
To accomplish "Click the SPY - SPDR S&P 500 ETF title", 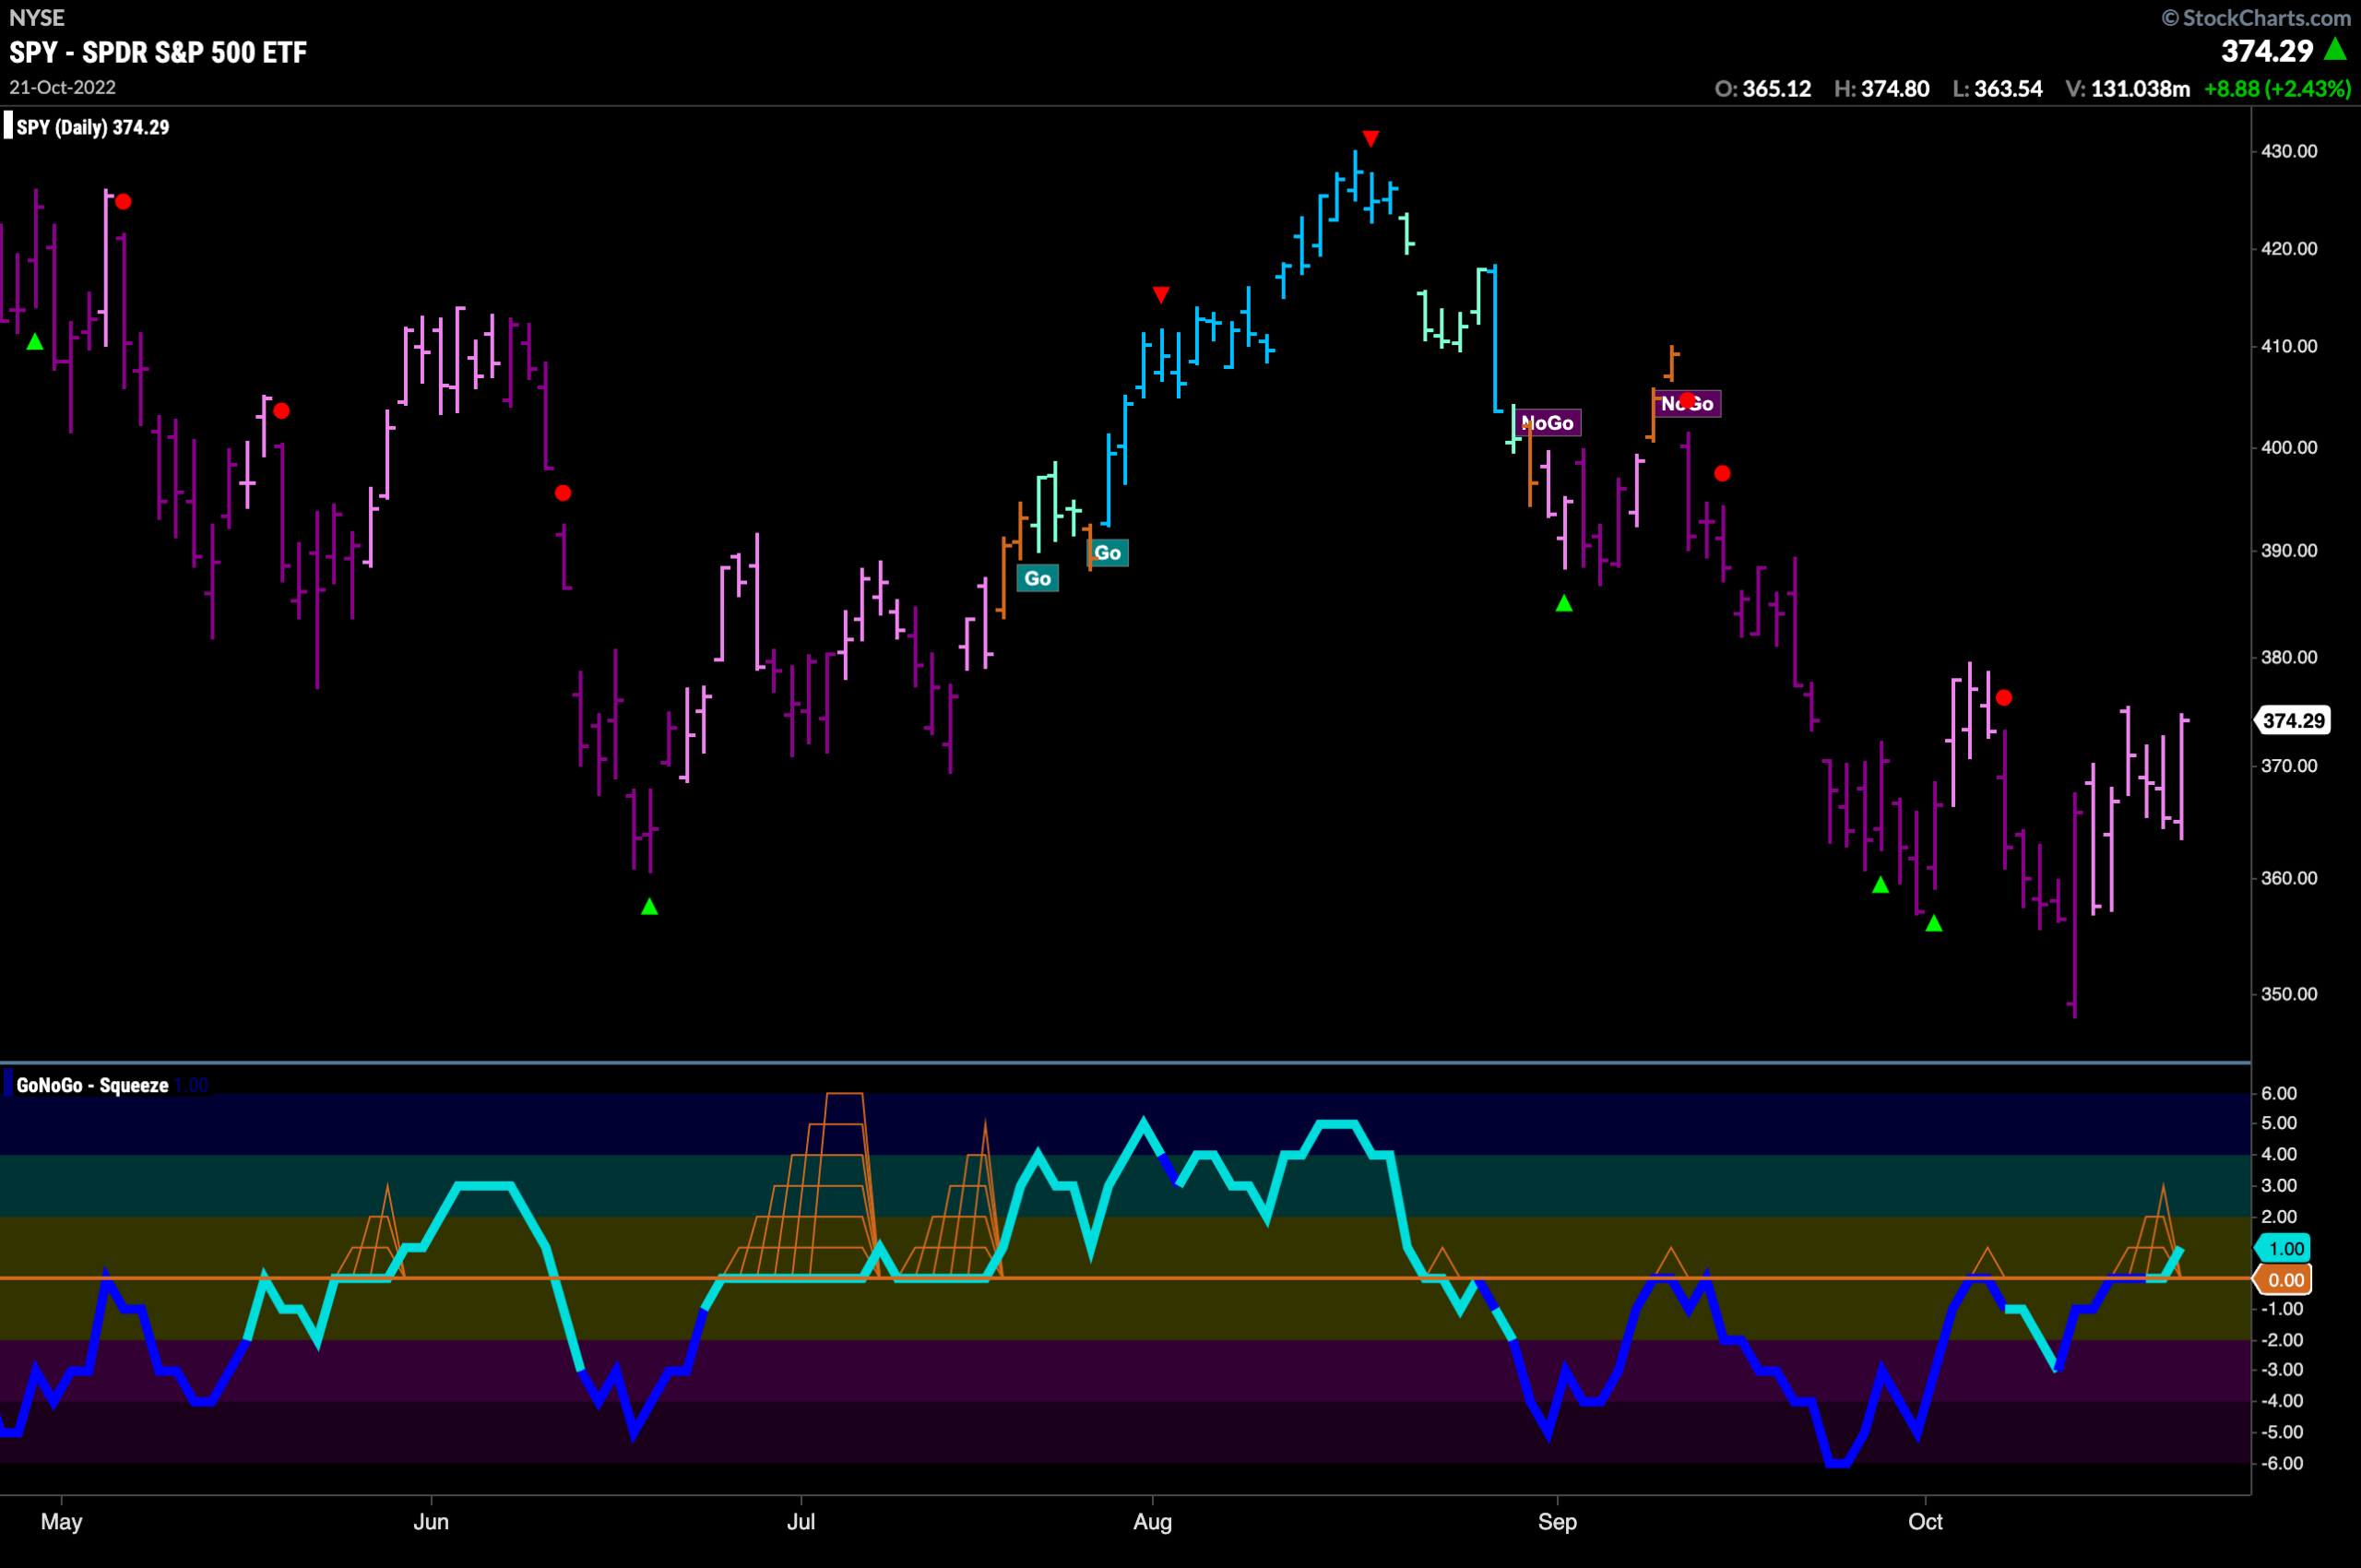I will pyautogui.click(x=158, y=52).
